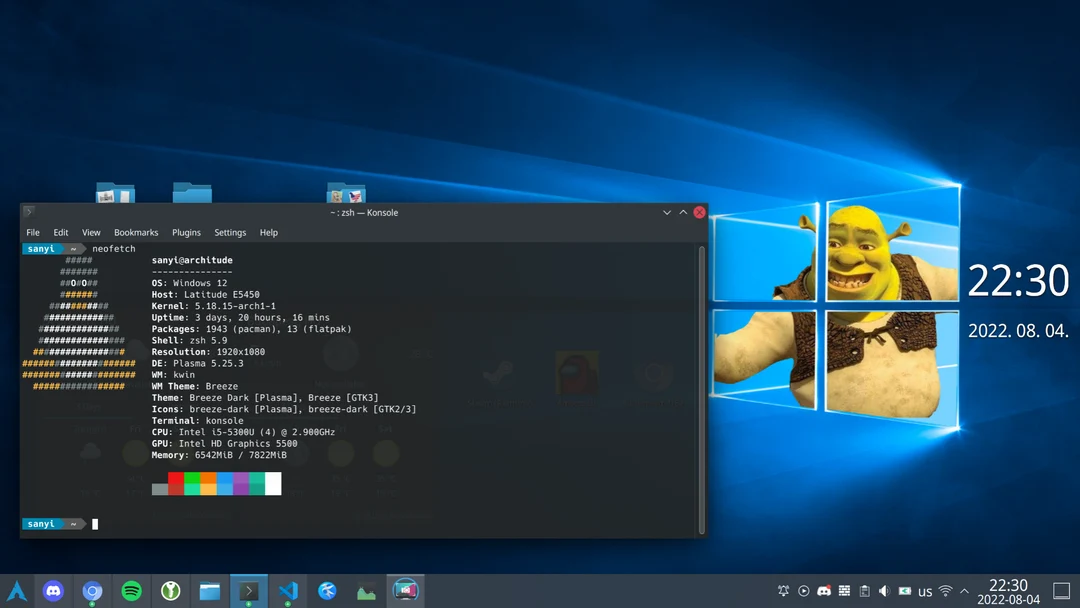Open KeePassXC from the taskbar
This screenshot has height=608, width=1080.
pyautogui.click(x=170, y=591)
